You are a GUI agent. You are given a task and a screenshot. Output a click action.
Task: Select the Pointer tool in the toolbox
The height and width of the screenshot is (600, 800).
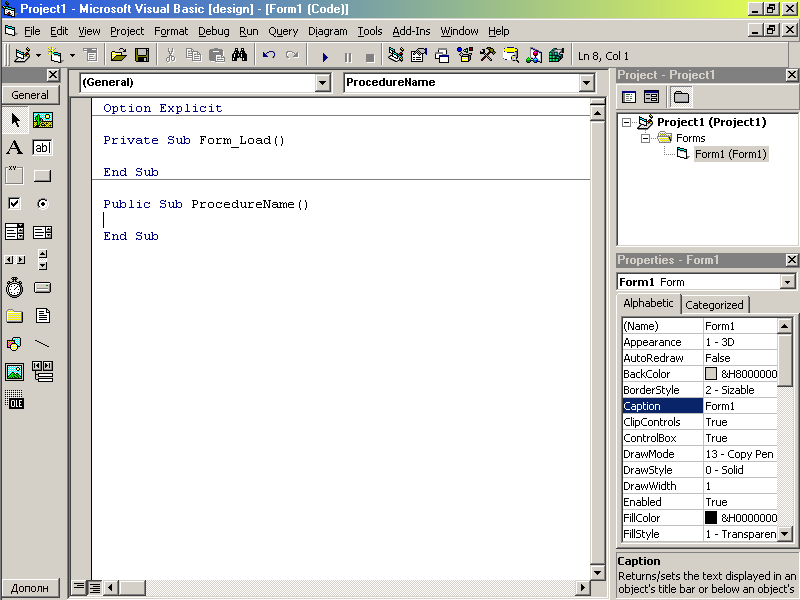point(15,120)
